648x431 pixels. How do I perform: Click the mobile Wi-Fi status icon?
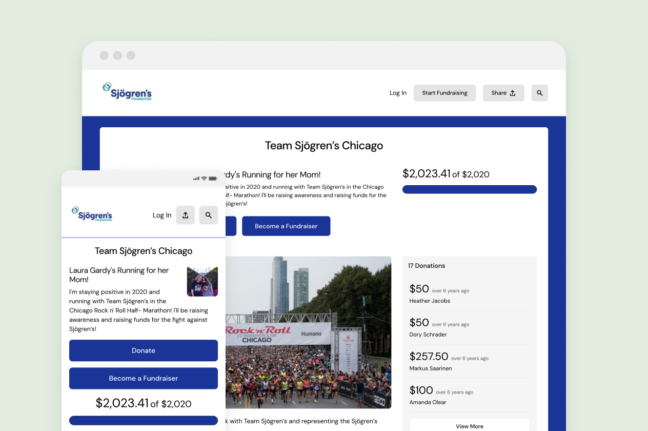point(204,179)
